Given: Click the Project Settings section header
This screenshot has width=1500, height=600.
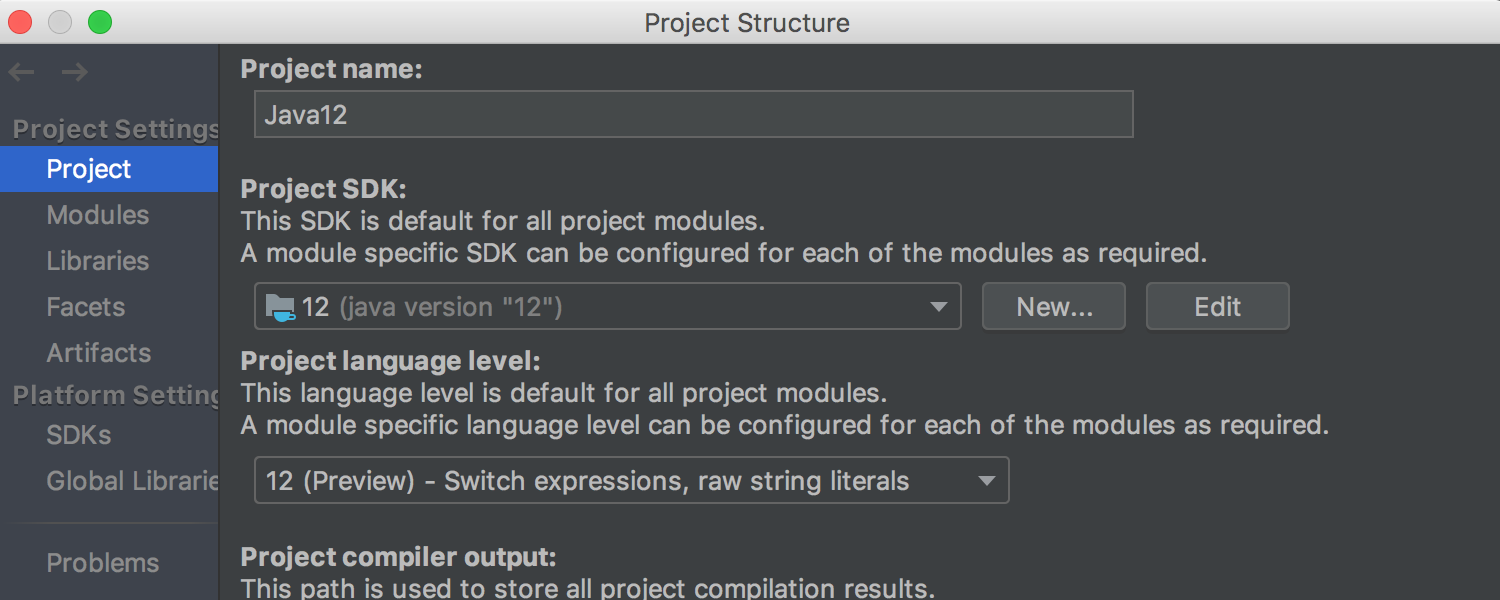Looking at the screenshot, I should (x=113, y=128).
